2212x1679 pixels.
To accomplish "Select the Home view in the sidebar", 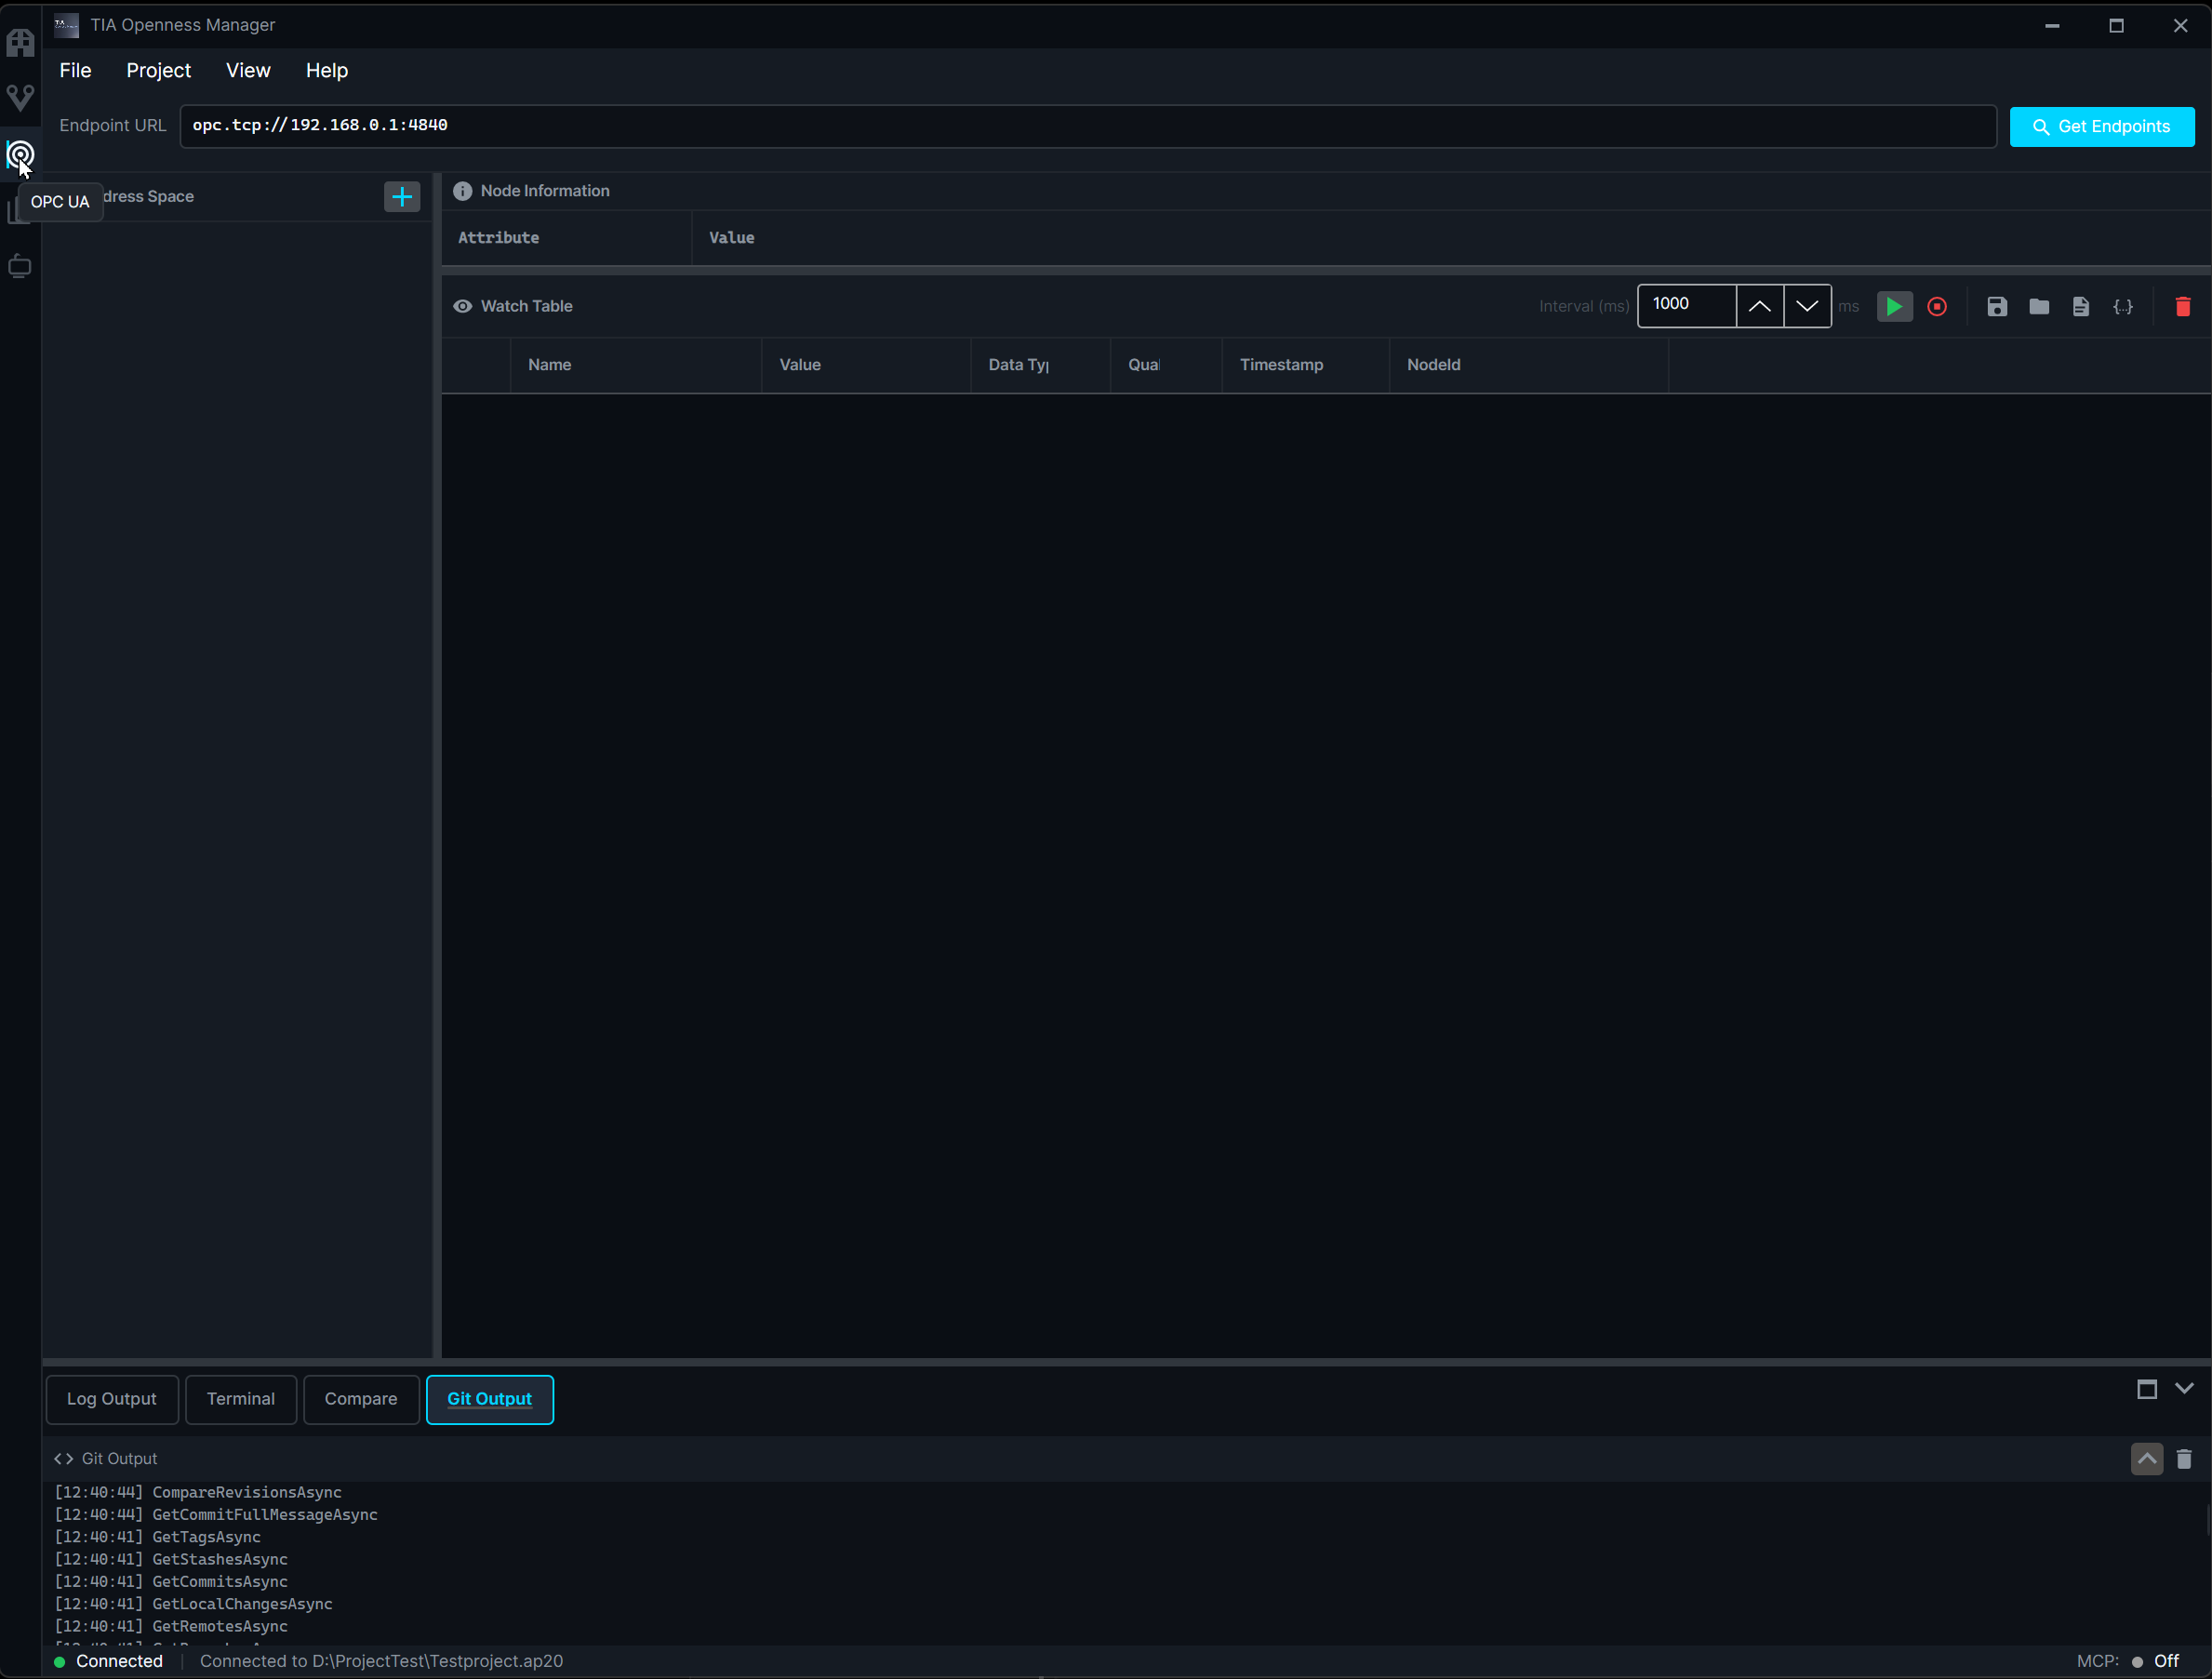I will tap(20, 41).
